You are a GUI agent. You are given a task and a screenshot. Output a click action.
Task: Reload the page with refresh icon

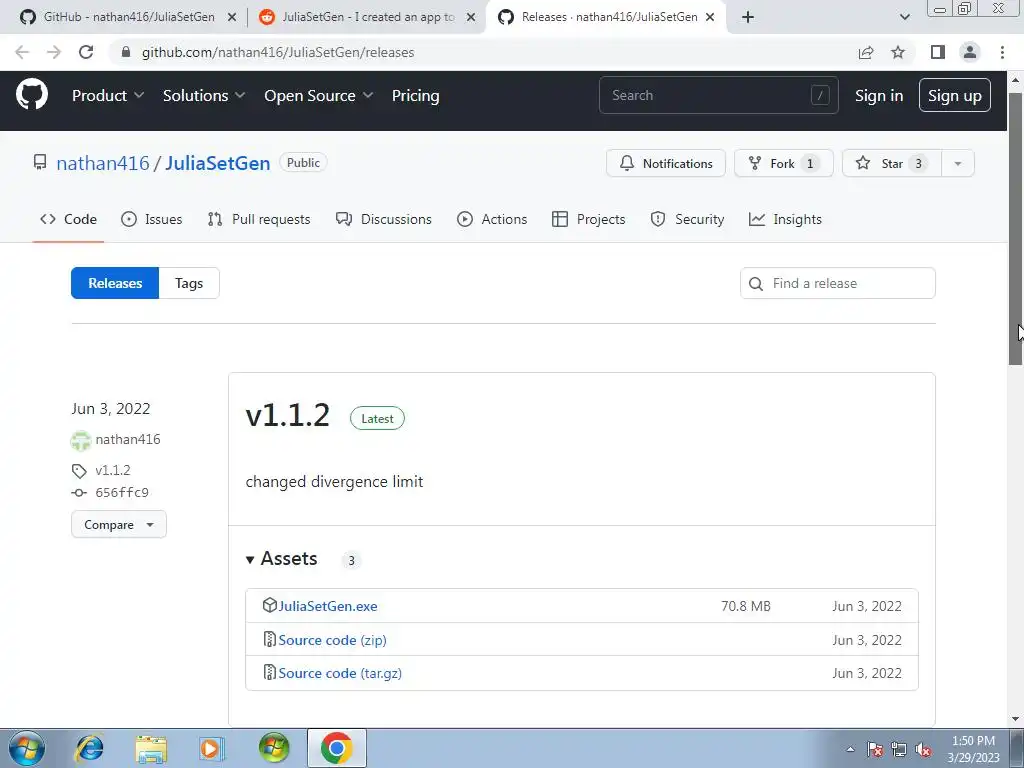(86, 52)
